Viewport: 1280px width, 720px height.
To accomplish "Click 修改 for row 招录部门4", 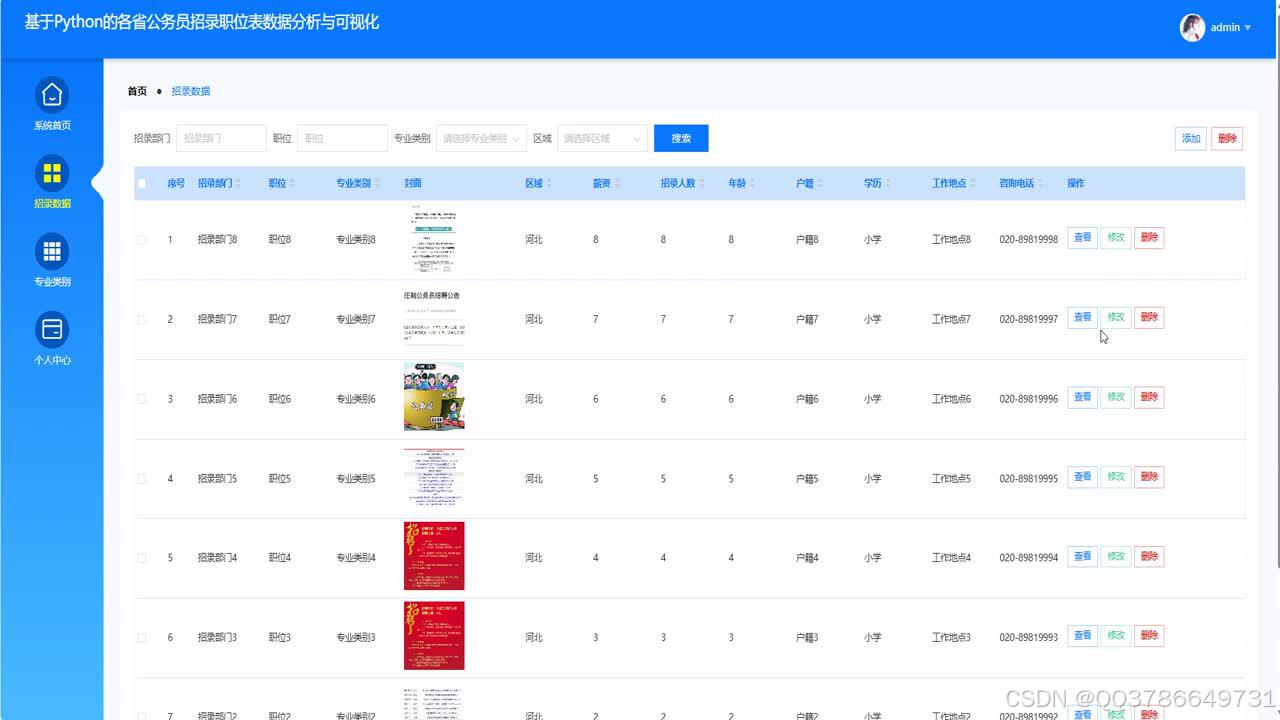I will [1116, 556].
